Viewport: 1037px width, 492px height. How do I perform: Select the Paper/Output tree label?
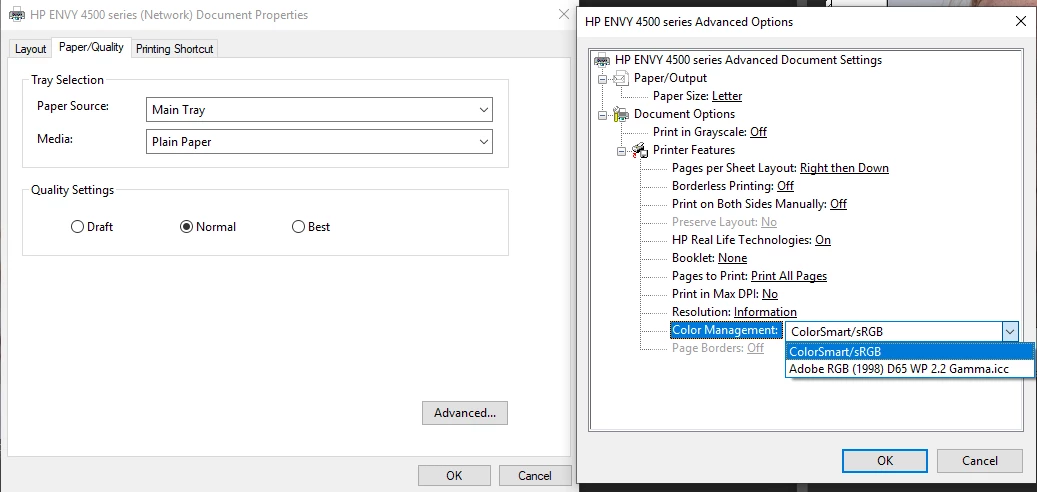671,78
